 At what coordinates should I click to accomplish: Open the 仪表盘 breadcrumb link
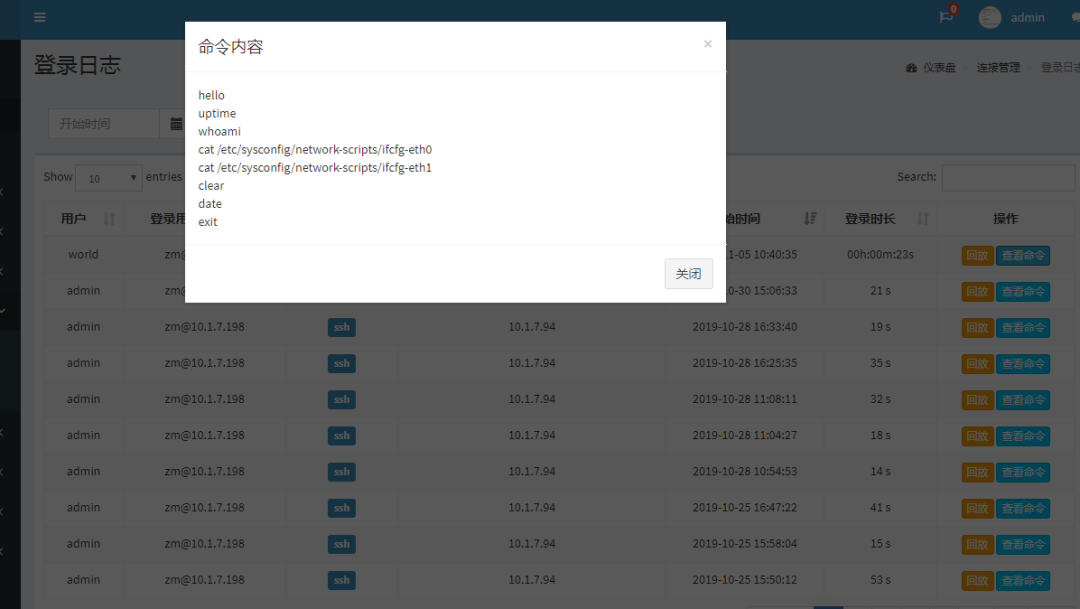[931, 68]
